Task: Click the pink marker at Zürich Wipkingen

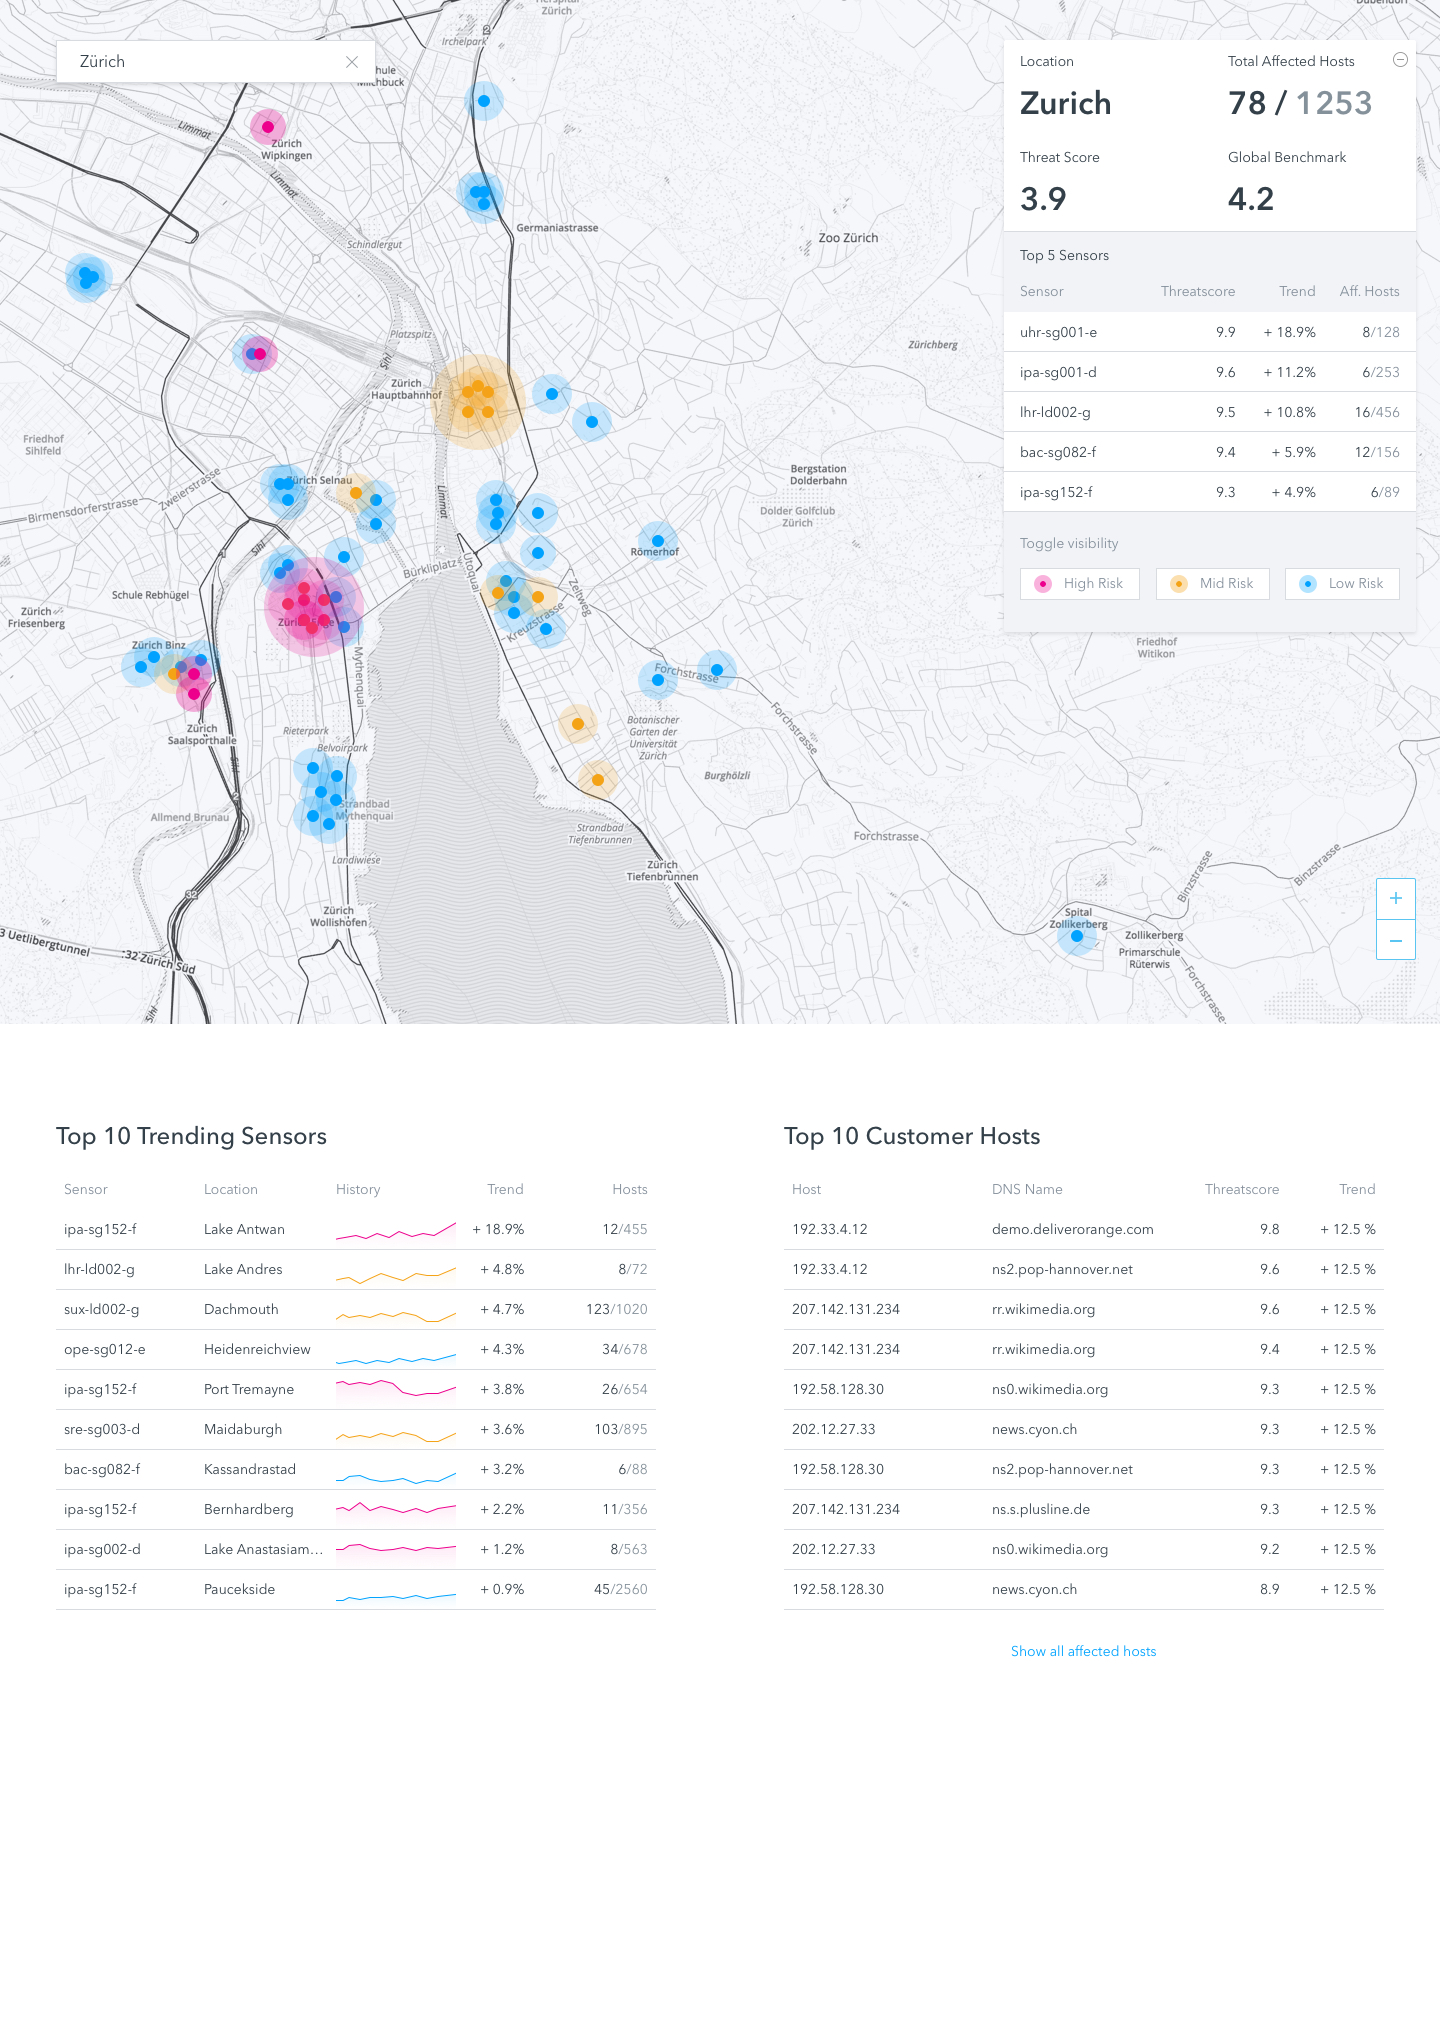Action: 267,127
